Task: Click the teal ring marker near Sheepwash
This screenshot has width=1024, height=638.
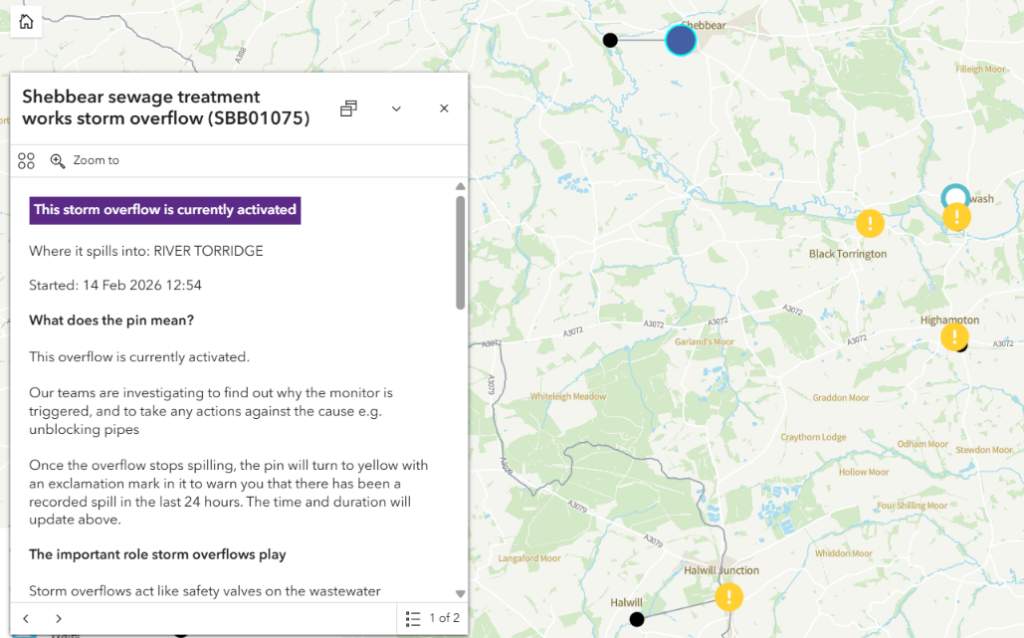Action: coord(955,195)
